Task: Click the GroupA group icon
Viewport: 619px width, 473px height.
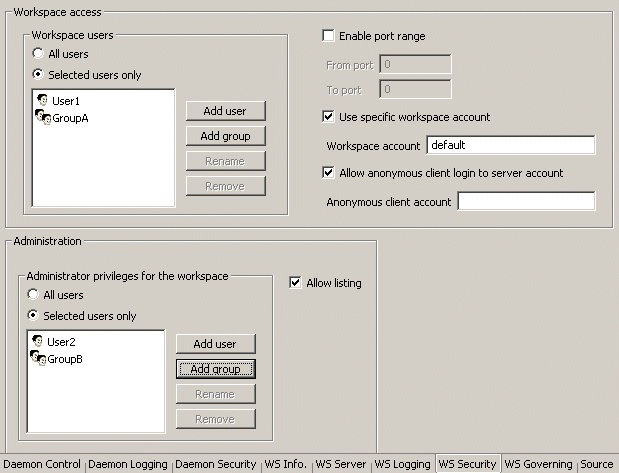Action: [x=43, y=117]
